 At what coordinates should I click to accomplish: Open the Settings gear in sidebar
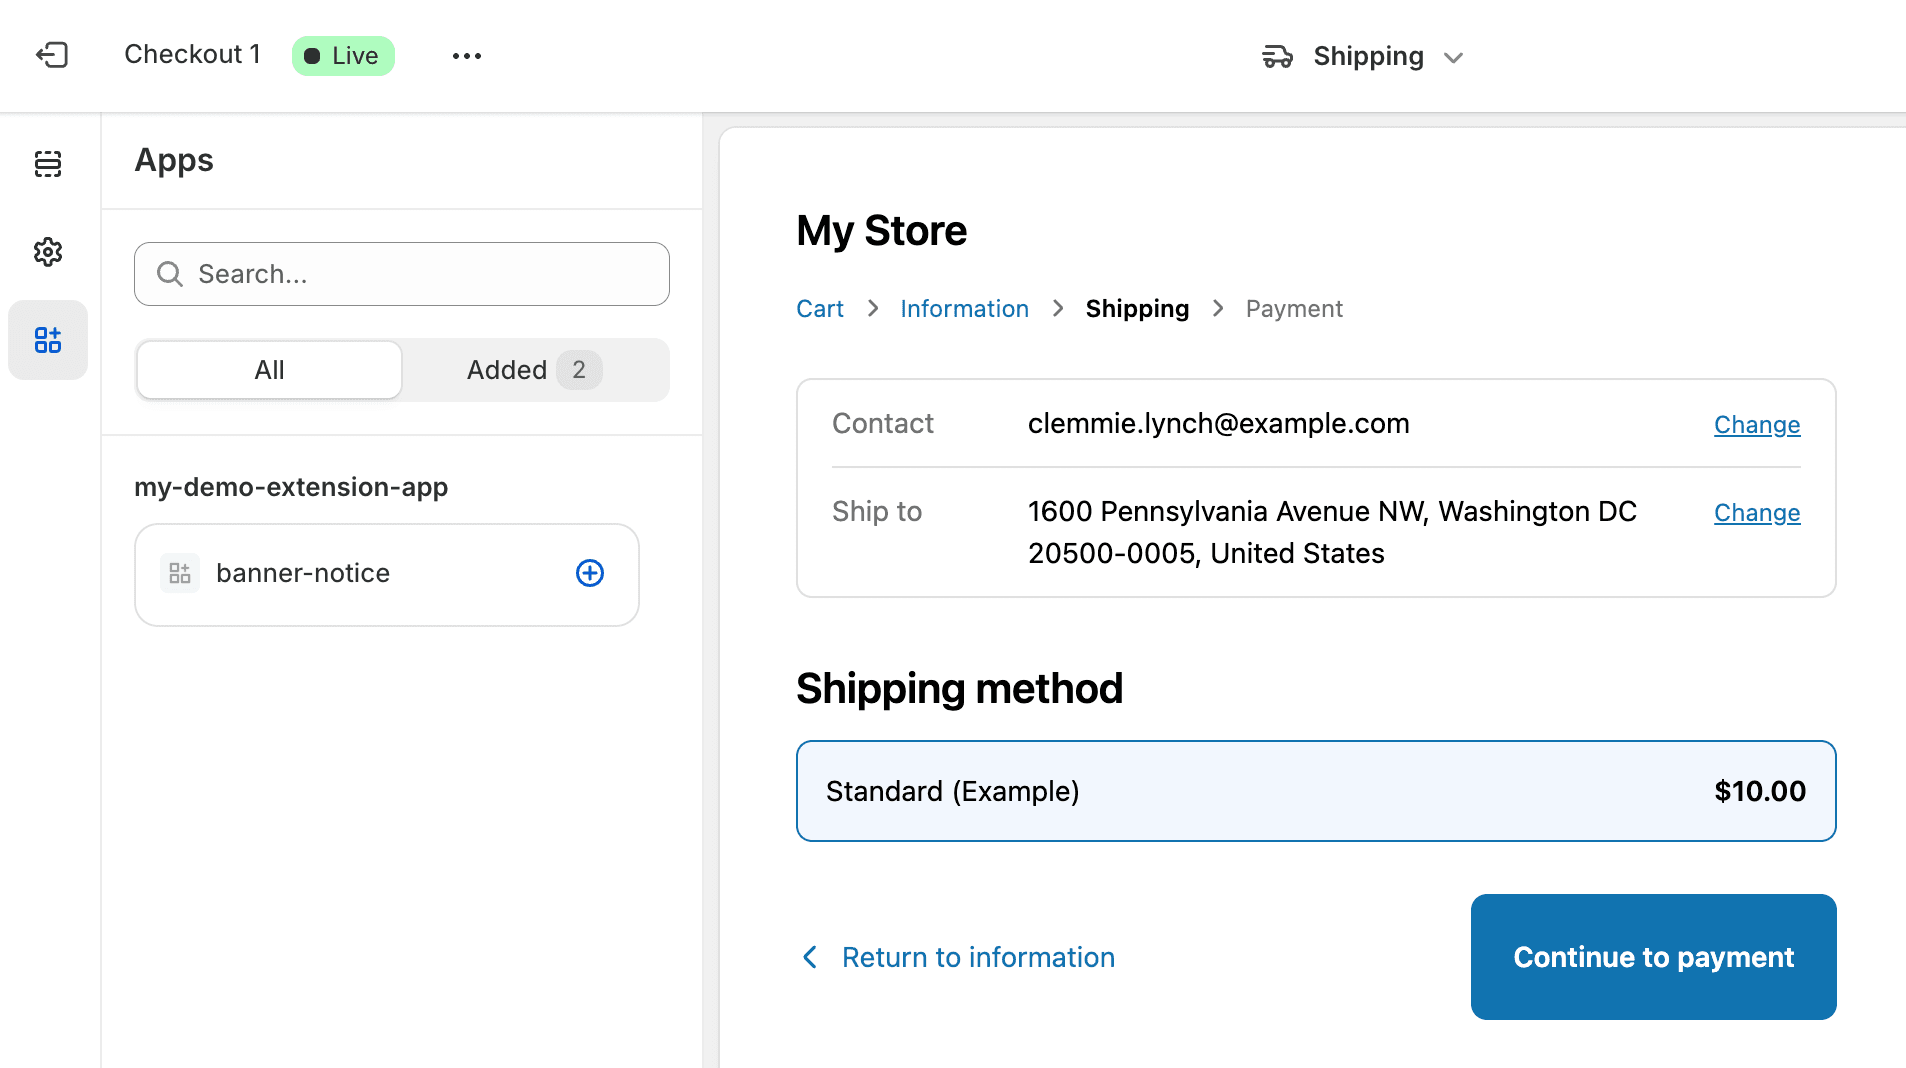[48, 252]
